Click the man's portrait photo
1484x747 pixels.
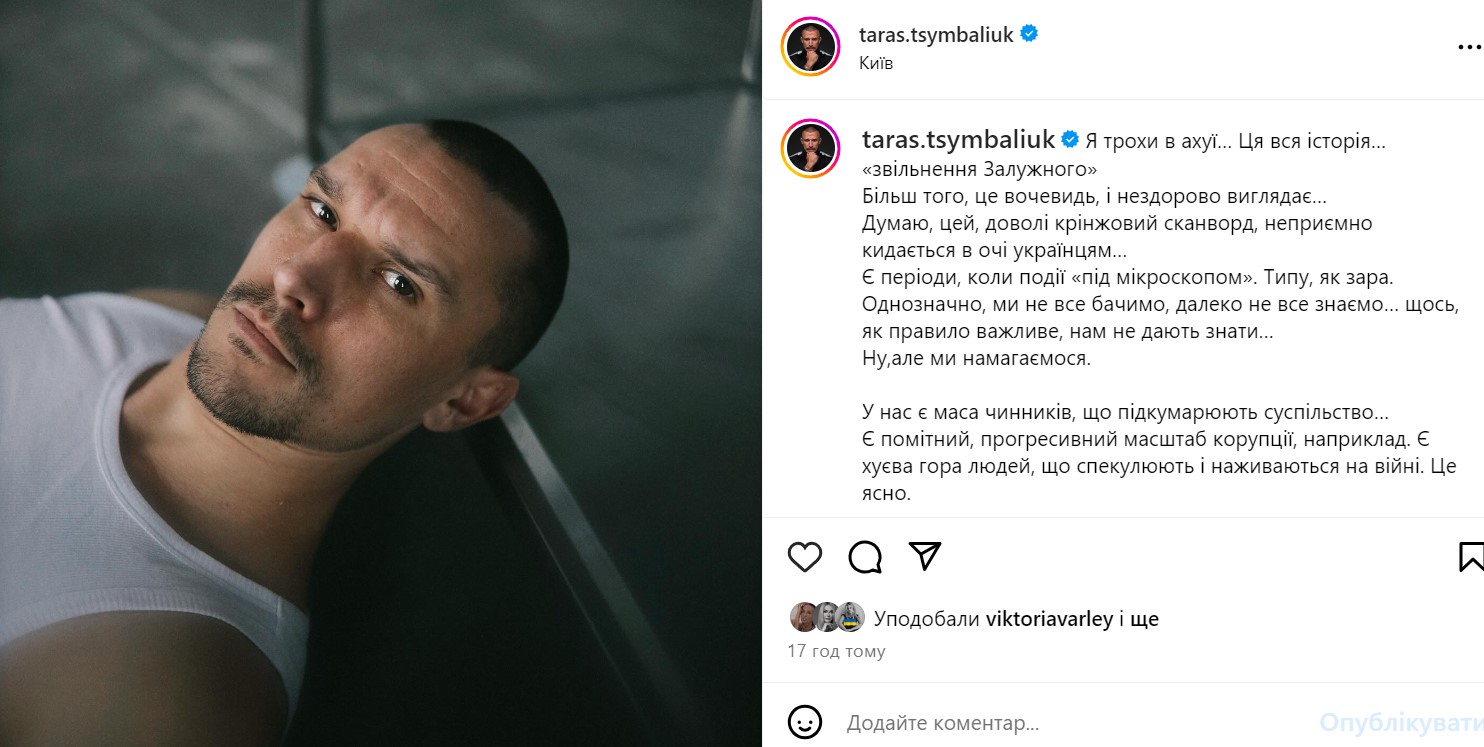pos(380,373)
